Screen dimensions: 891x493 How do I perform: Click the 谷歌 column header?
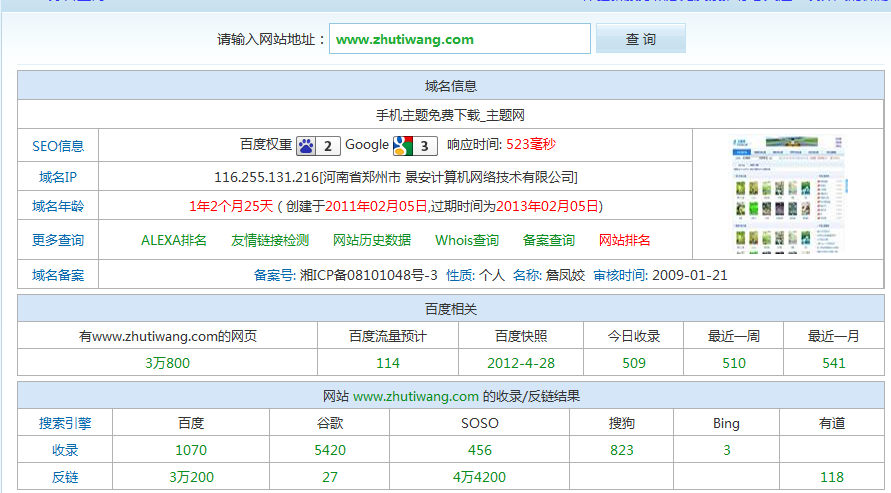pyautogui.click(x=330, y=423)
